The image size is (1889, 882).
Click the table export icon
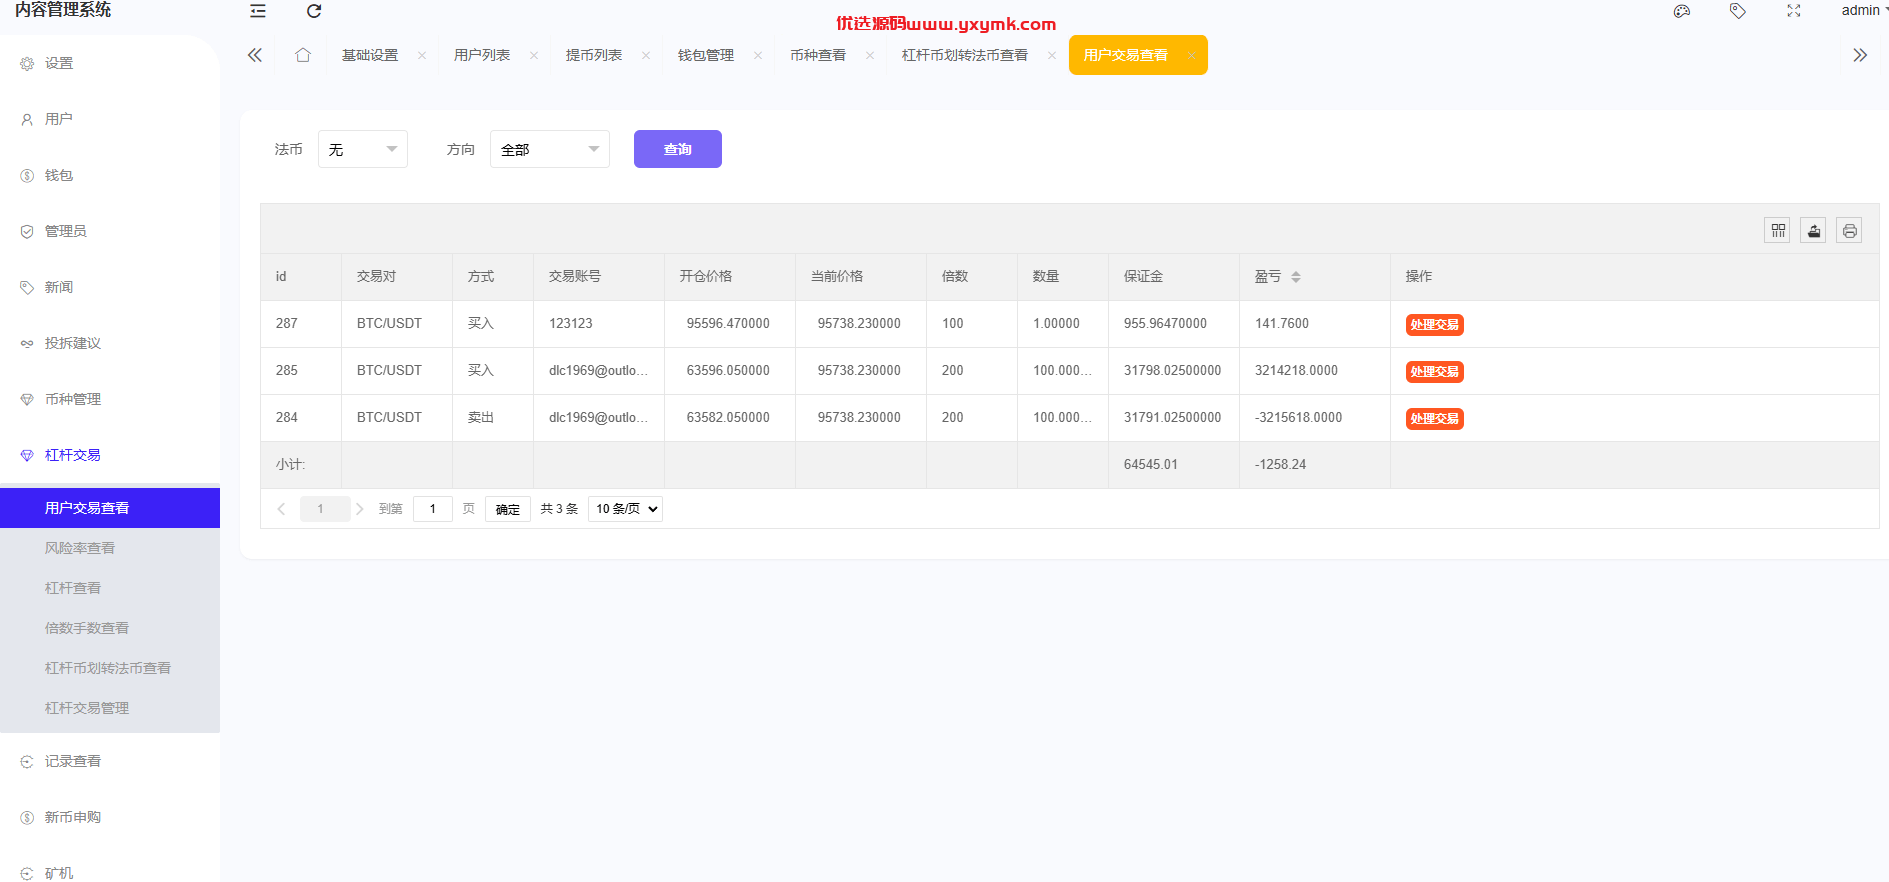click(1814, 231)
